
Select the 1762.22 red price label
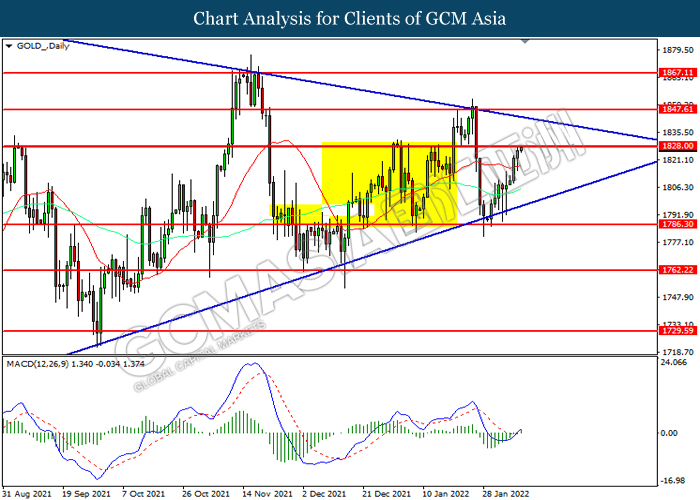point(678,270)
